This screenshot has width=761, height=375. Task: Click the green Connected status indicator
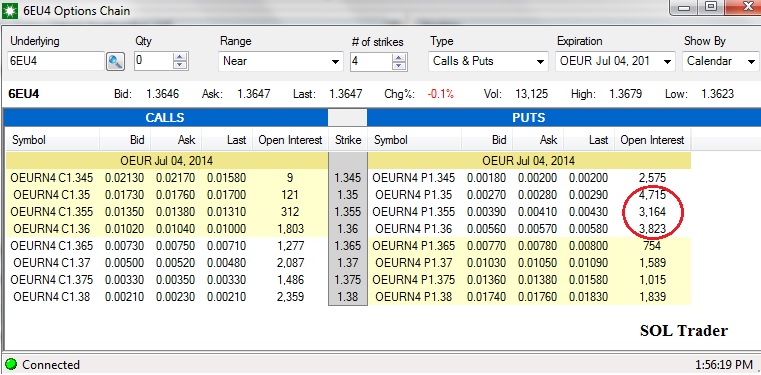pyautogui.click(x=11, y=364)
